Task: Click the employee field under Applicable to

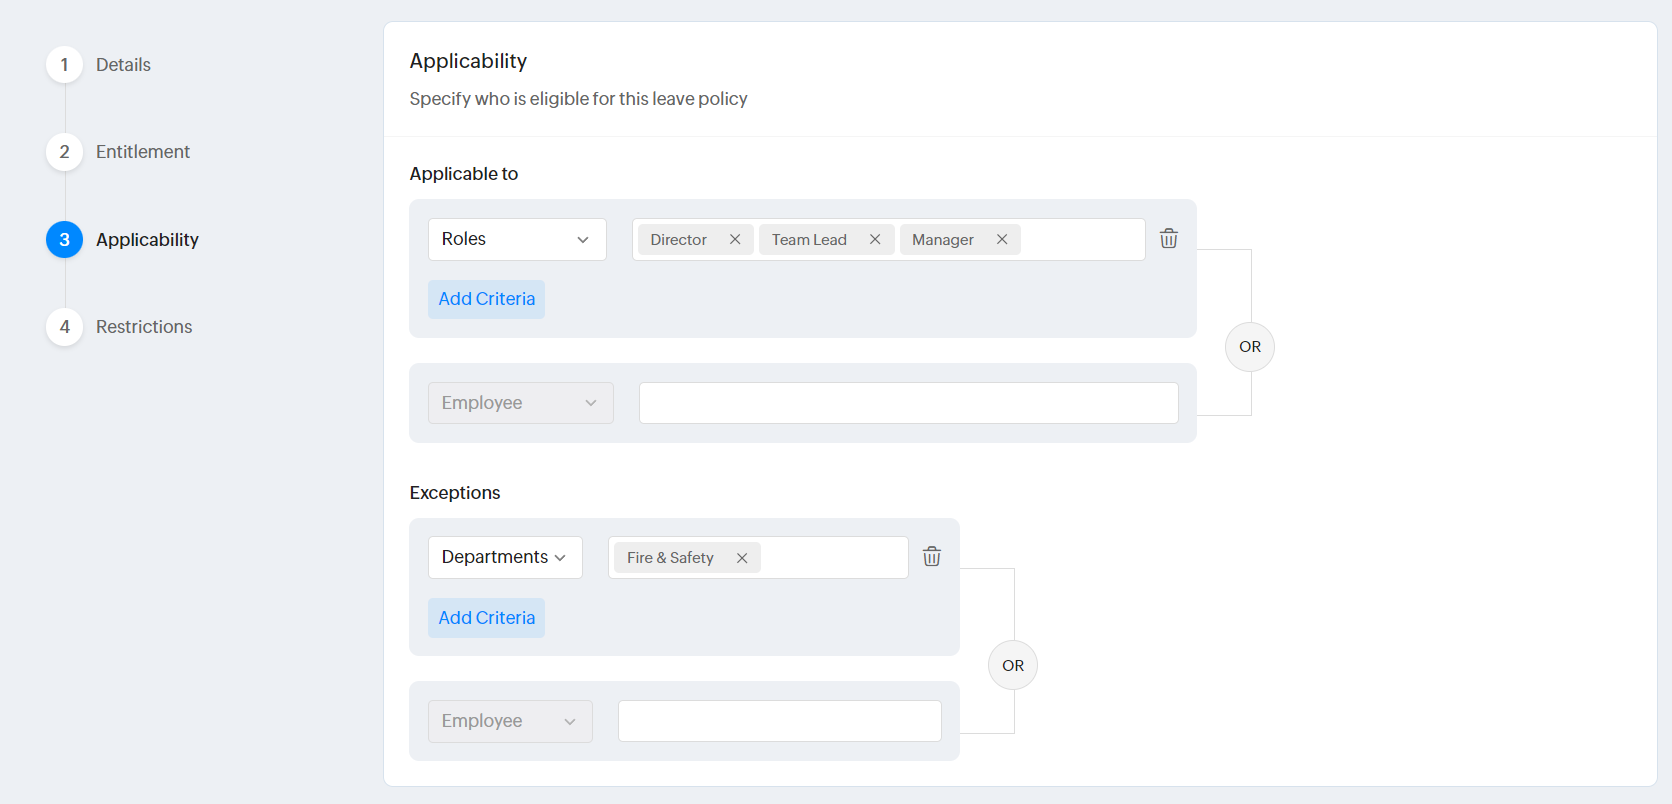Action: click(x=908, y=403)
